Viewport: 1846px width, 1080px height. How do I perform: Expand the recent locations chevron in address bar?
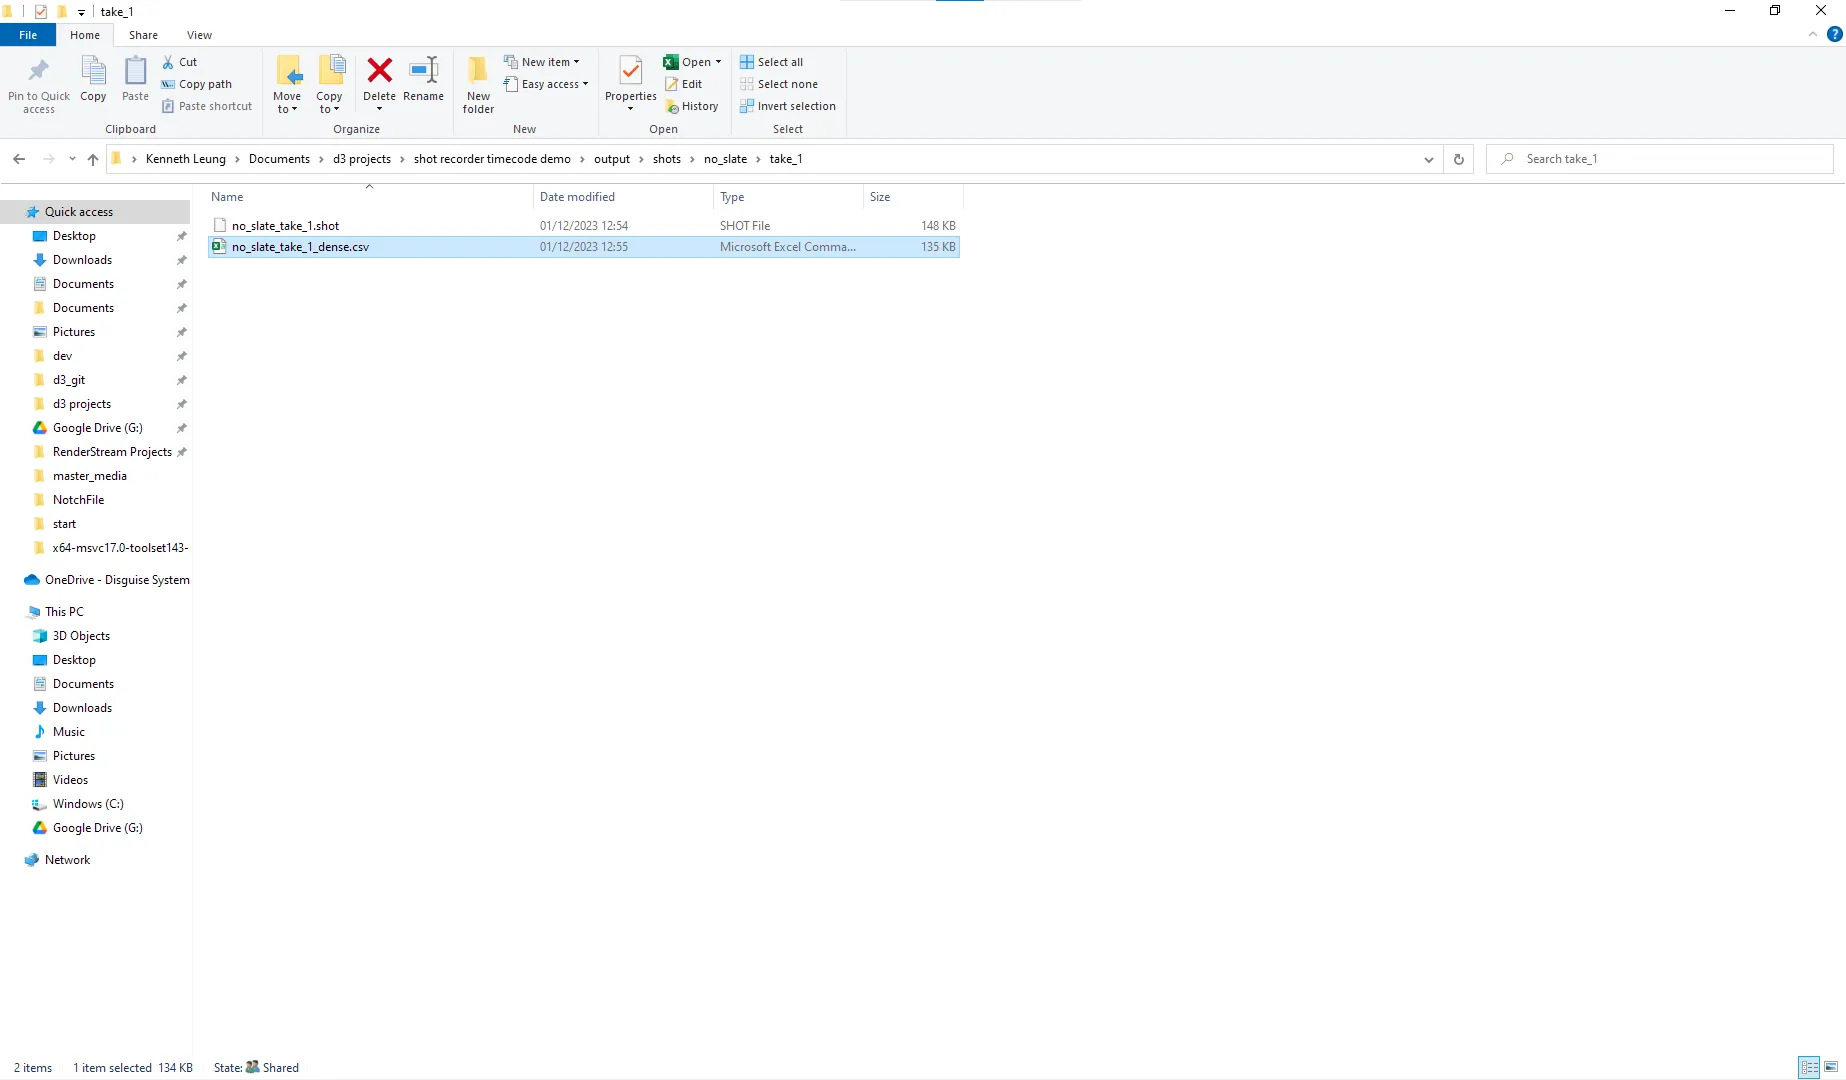point(71,158)
